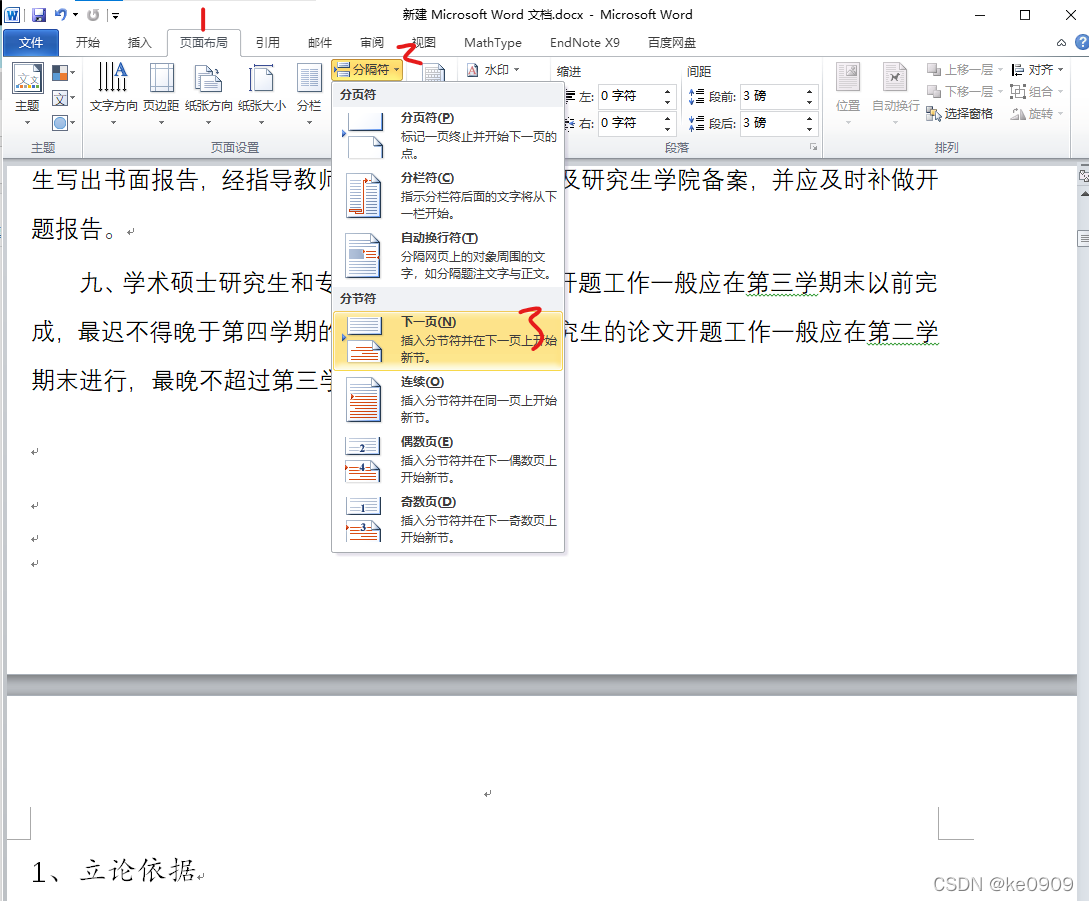Screen dimensions: 1089x901
Task: Choose Odd Page (奇数页(D)) section break
Action: (x=448, y=519)
